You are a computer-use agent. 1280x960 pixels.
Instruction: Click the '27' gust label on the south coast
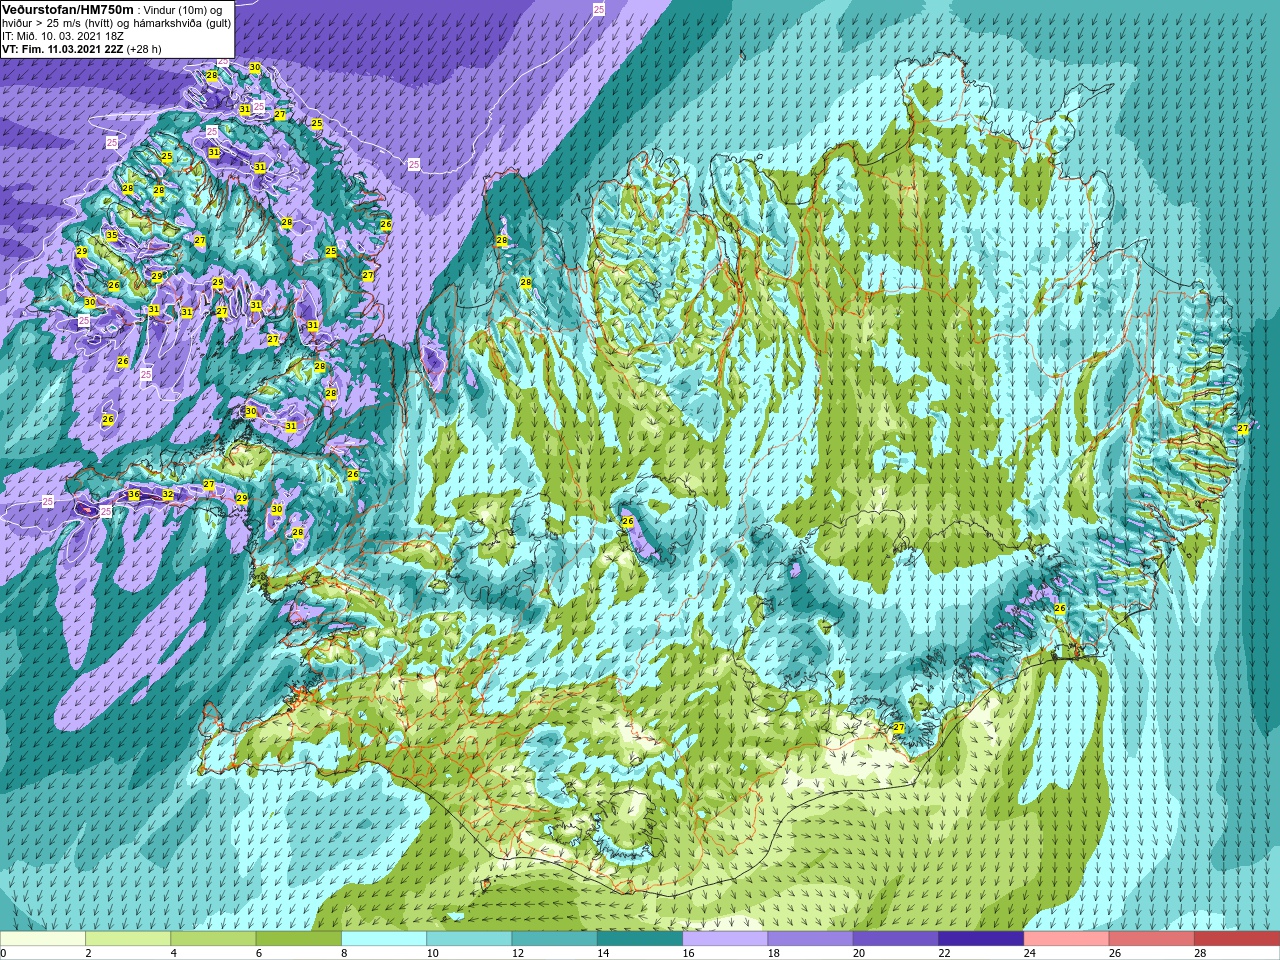[899, 728]
